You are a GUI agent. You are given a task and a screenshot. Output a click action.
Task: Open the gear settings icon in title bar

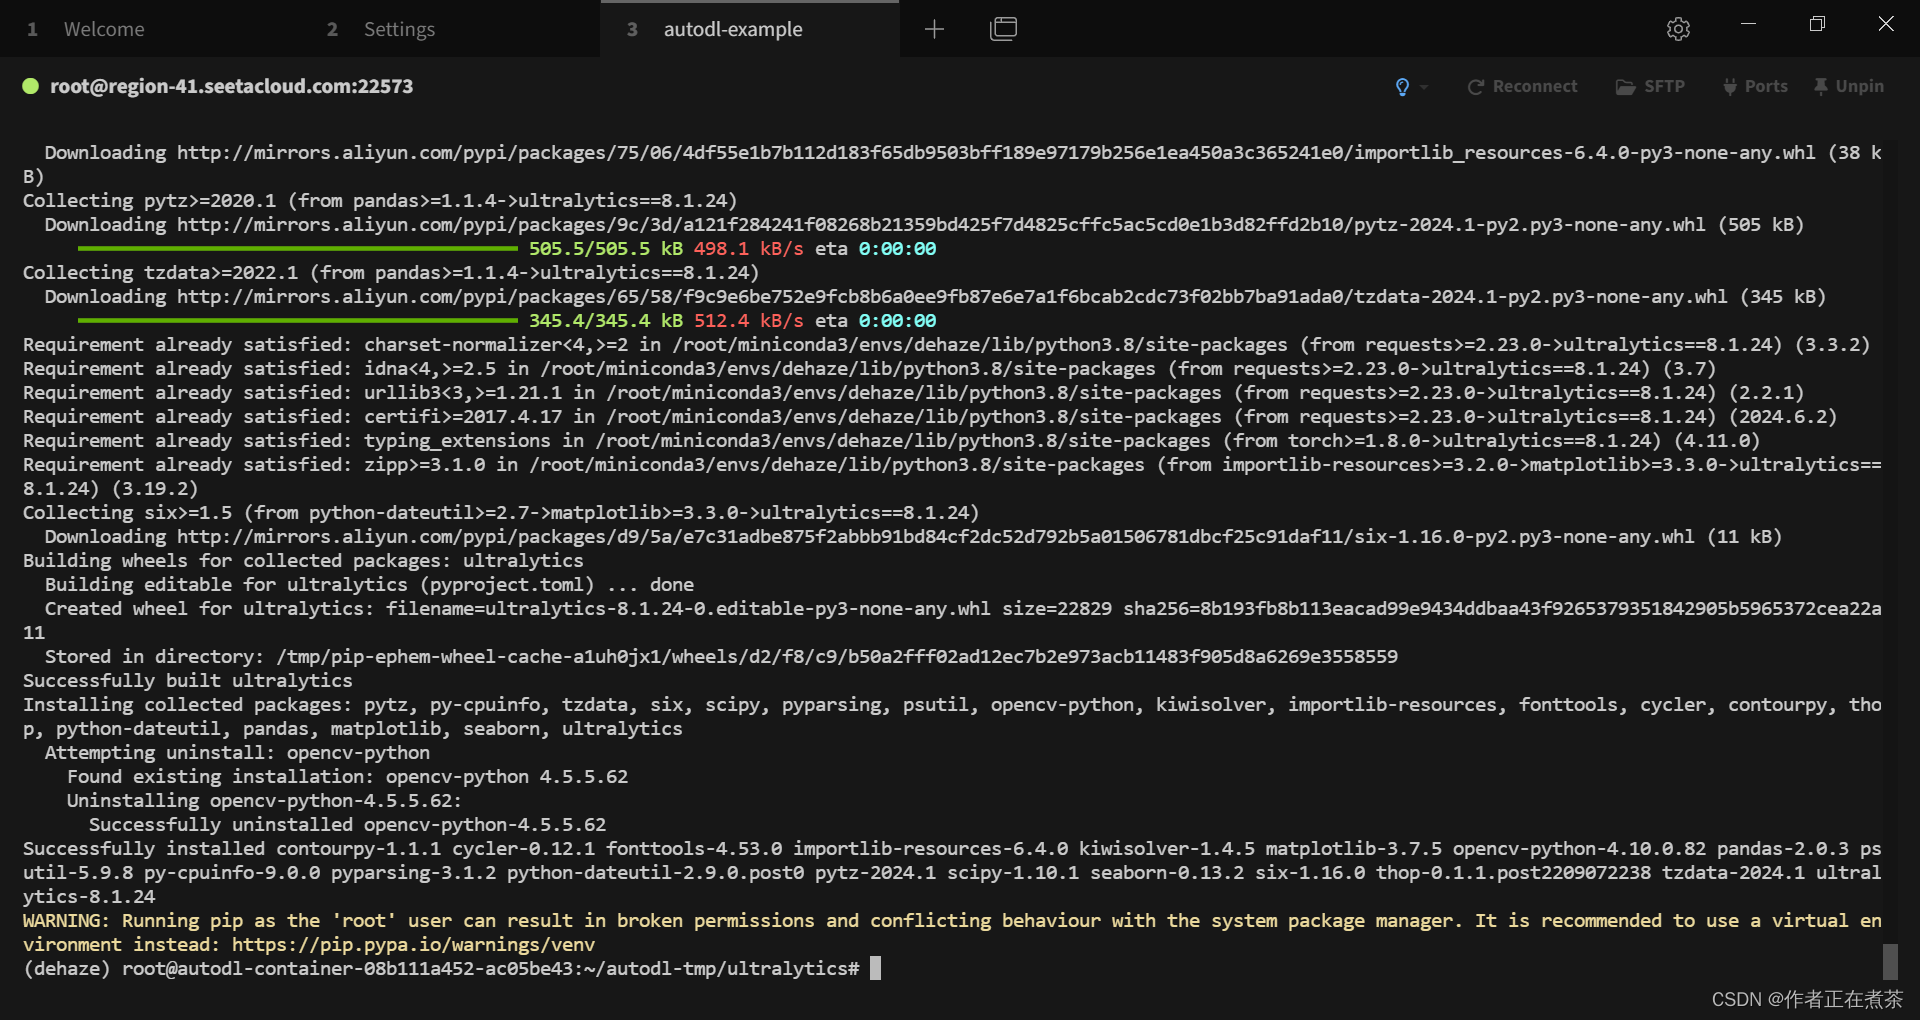point(1678,29)
